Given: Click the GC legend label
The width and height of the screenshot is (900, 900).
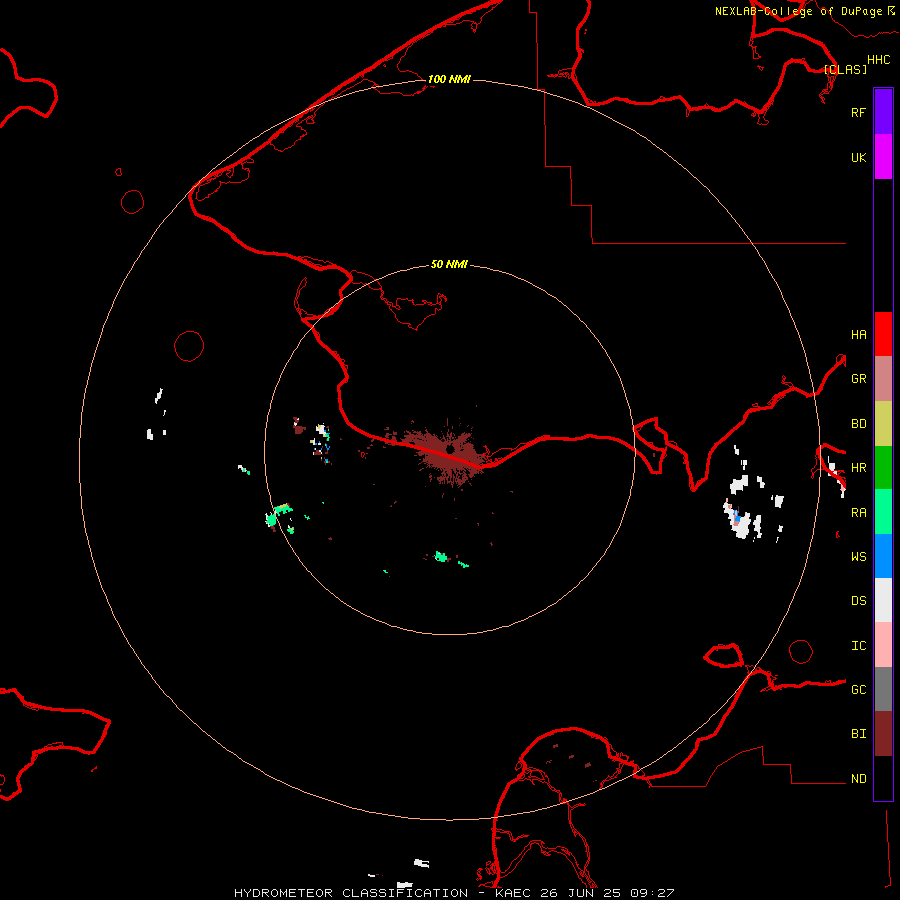Looking at the screenshot, I should coord(858,690).
